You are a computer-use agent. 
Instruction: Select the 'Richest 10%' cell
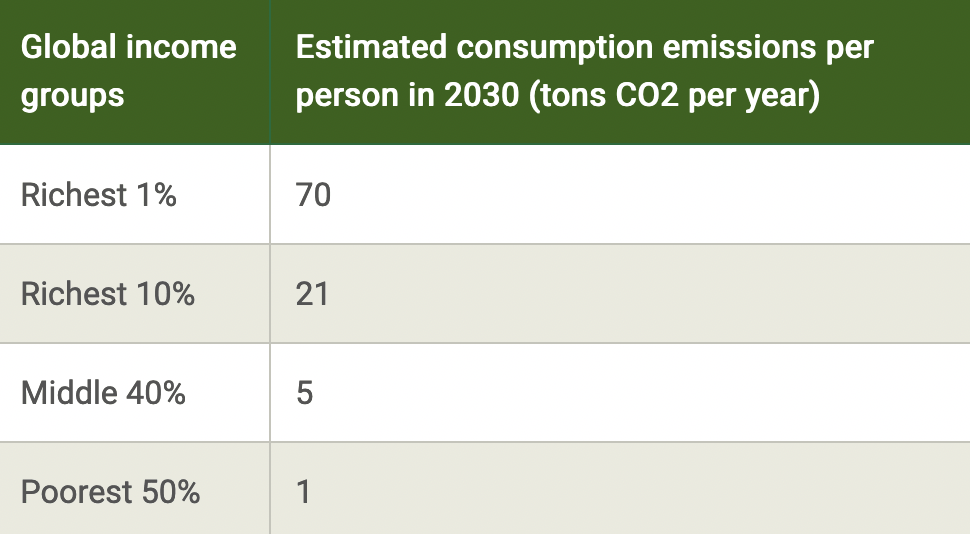(x=108, y=294)
